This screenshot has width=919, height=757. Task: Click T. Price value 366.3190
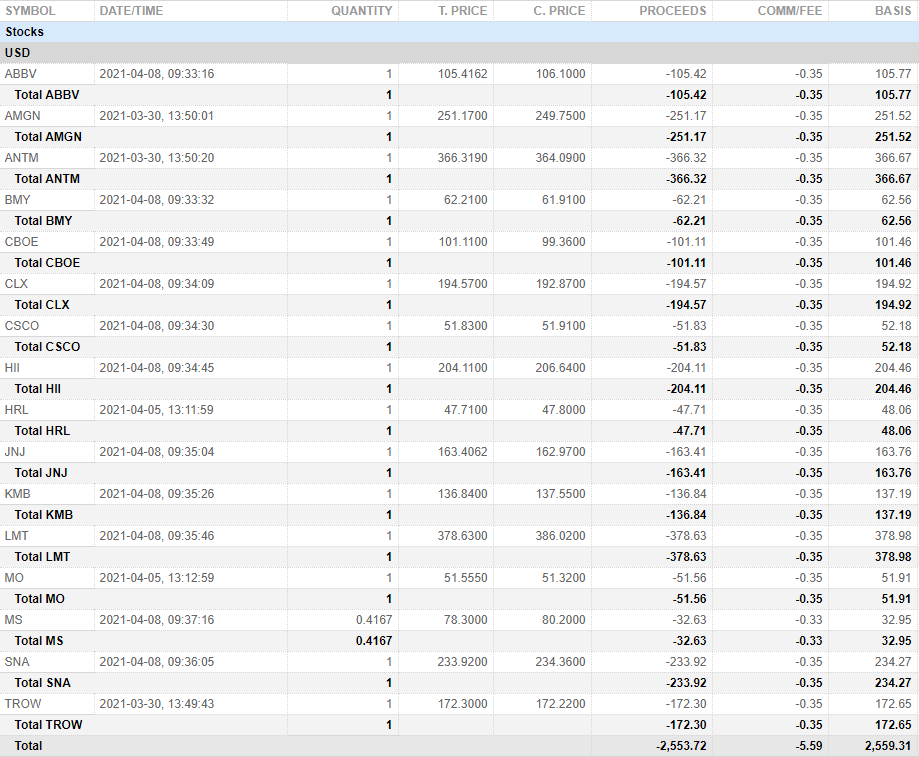coord(462,158)
